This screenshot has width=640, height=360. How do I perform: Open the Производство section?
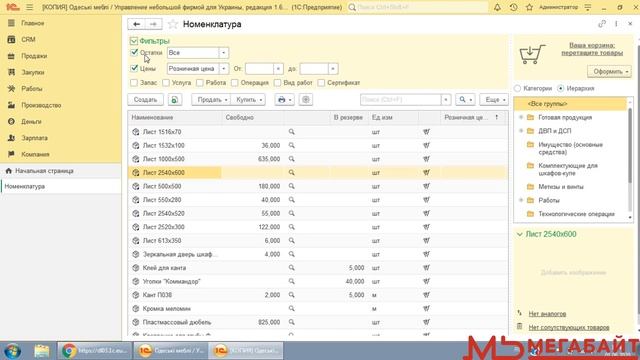(41, 105)
